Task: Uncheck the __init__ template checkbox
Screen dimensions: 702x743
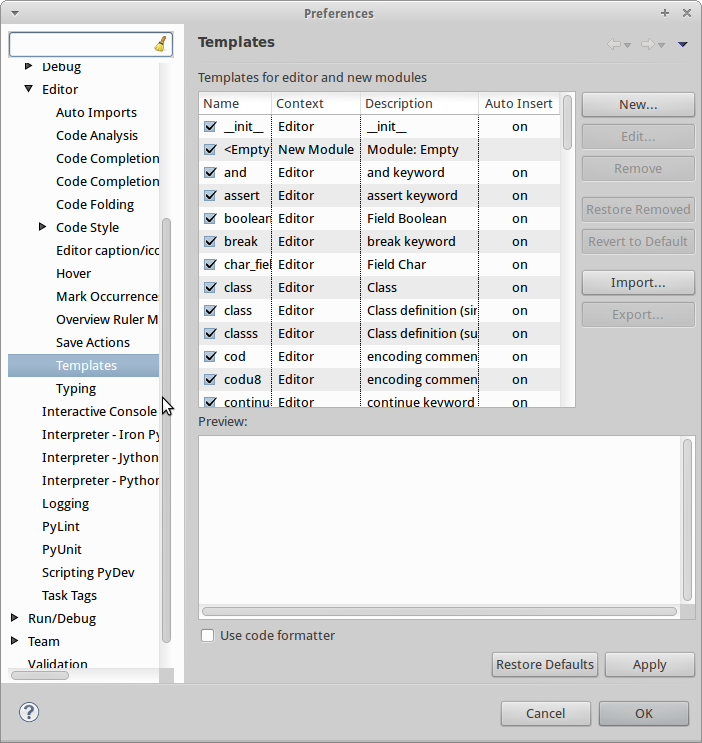Action: click(210, 127)
